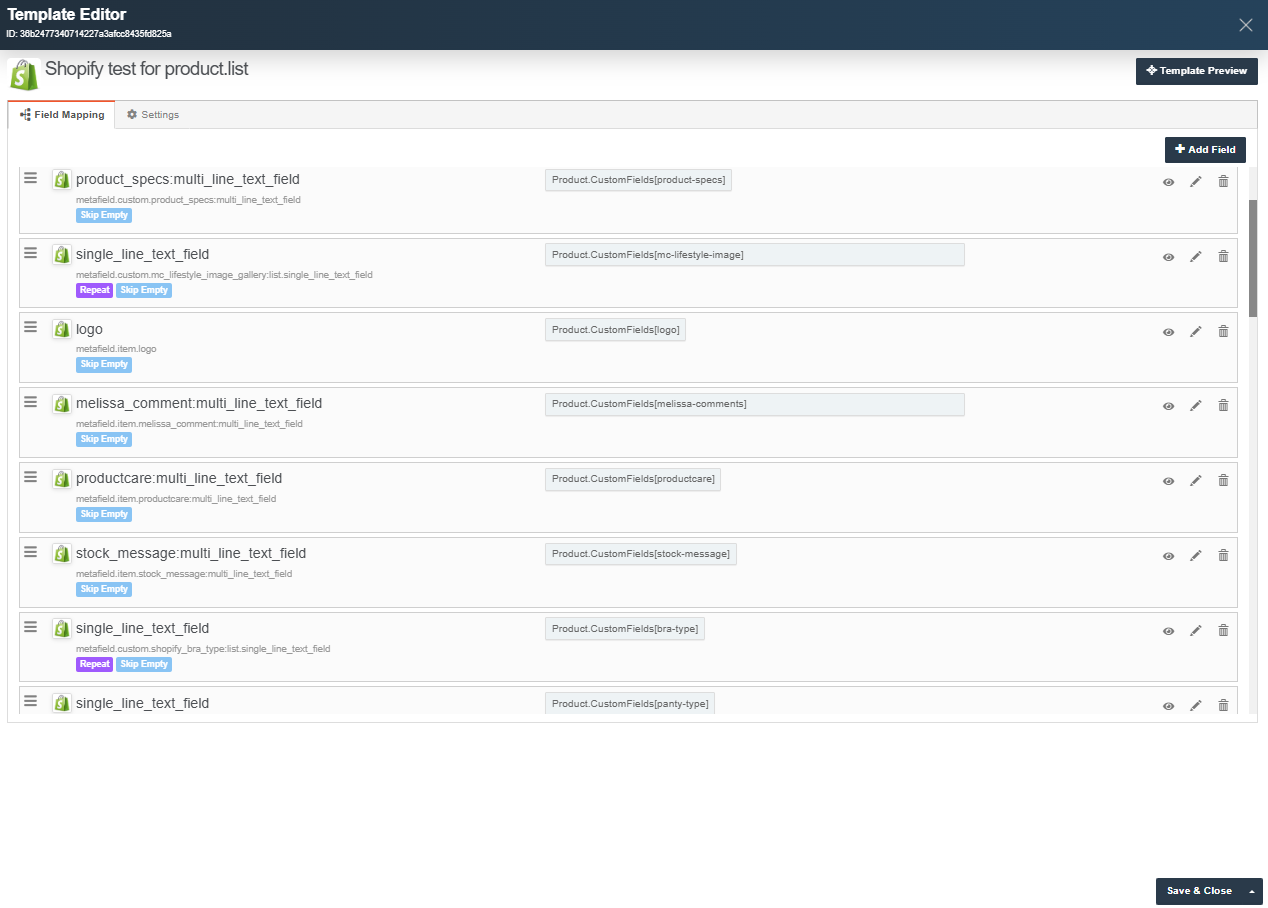Image resolution: width=1268 pixels, height=908 pixels.
Task: Click trash icon for mc-lifestyle-image row
Action: (1223, 257)
